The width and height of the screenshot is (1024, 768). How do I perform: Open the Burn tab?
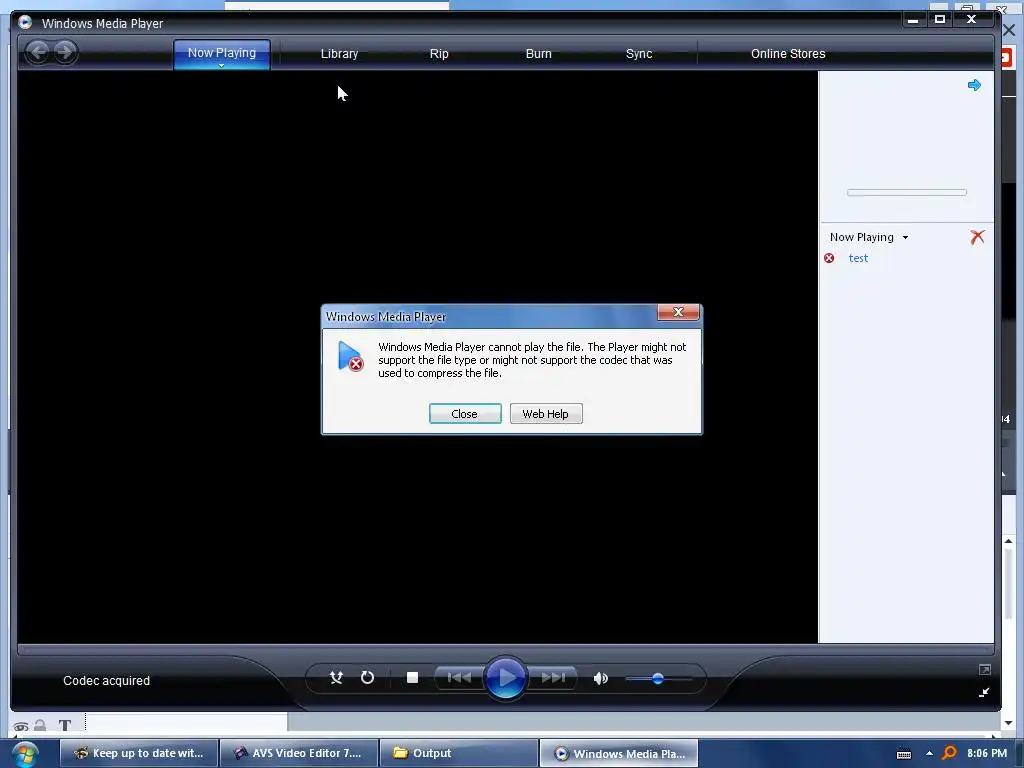click(539, 54)
